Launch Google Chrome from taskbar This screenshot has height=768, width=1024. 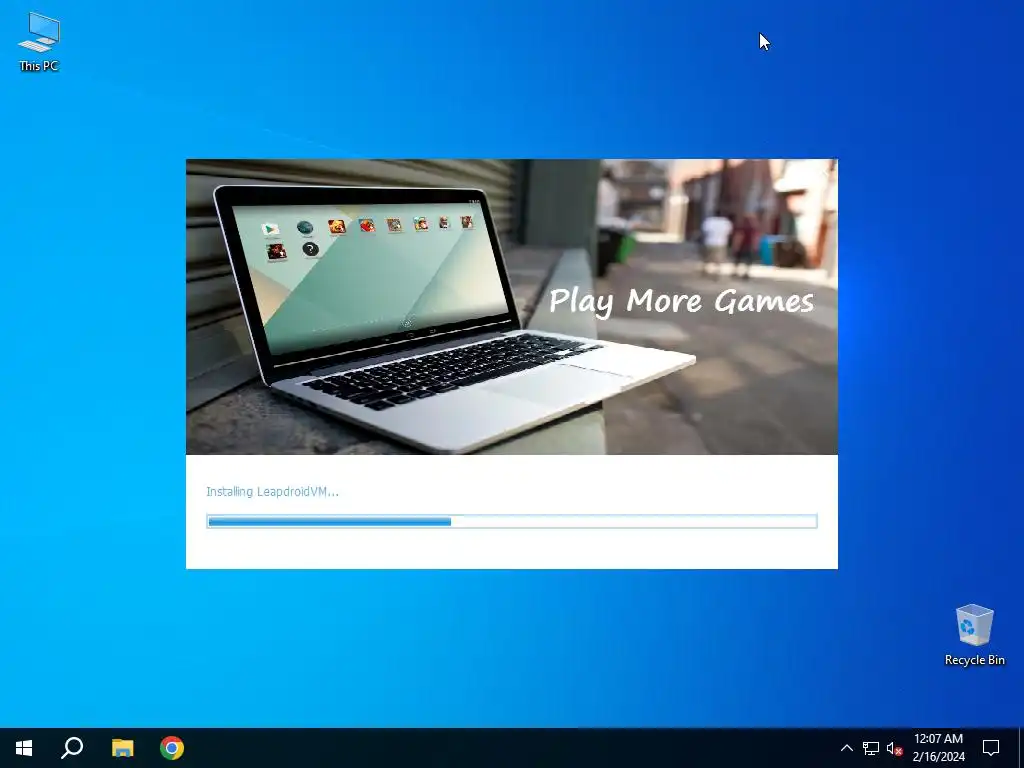point(172,748)
